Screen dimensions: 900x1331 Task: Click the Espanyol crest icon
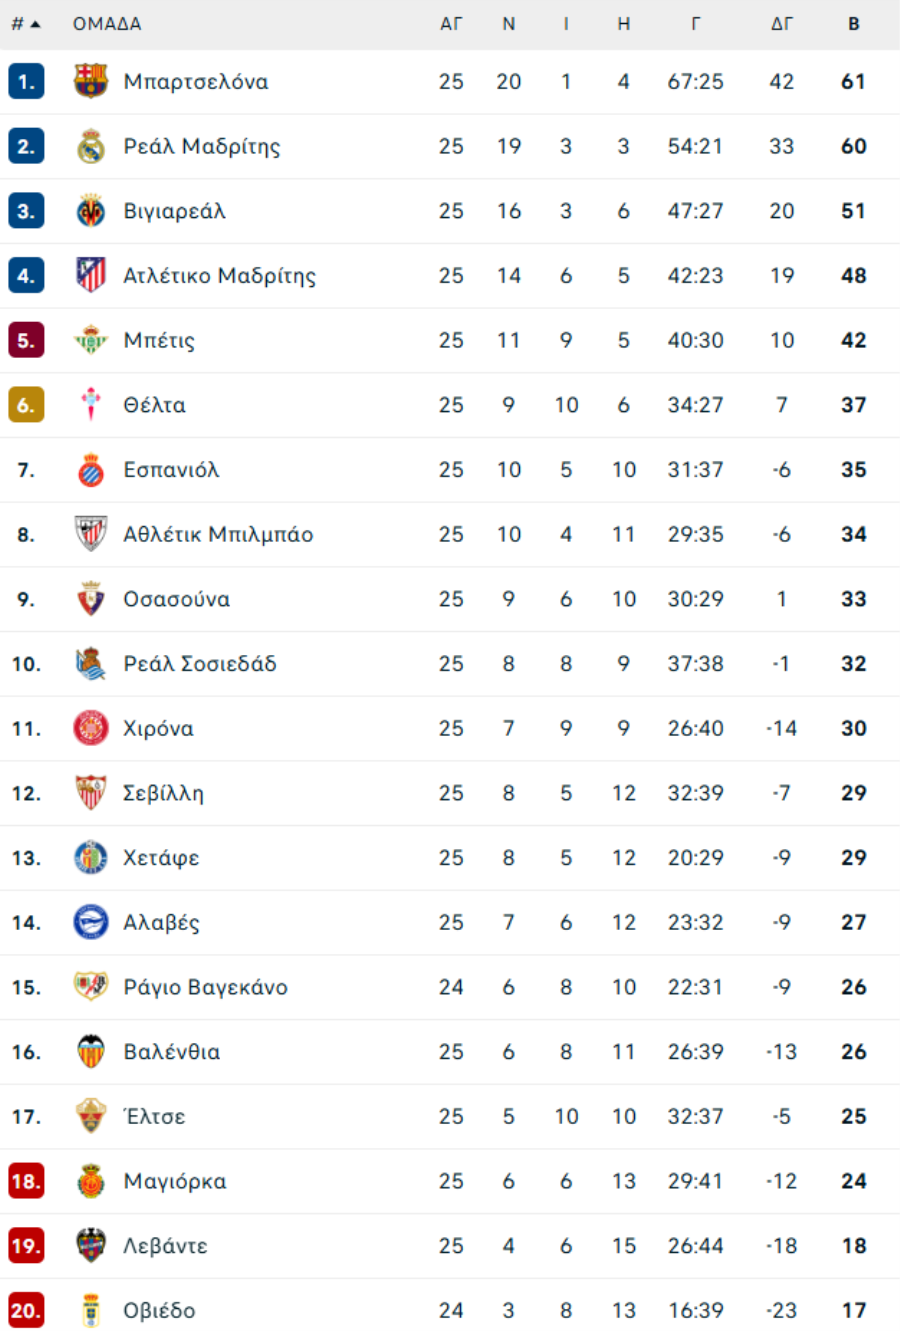click(91, 470)
